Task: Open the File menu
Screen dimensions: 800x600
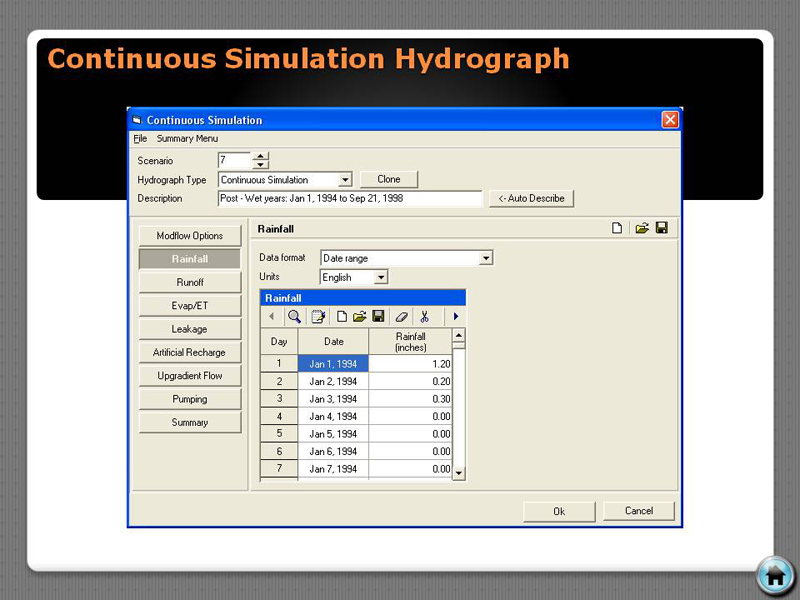Action: pyautogui.click(x=140, y=139)
